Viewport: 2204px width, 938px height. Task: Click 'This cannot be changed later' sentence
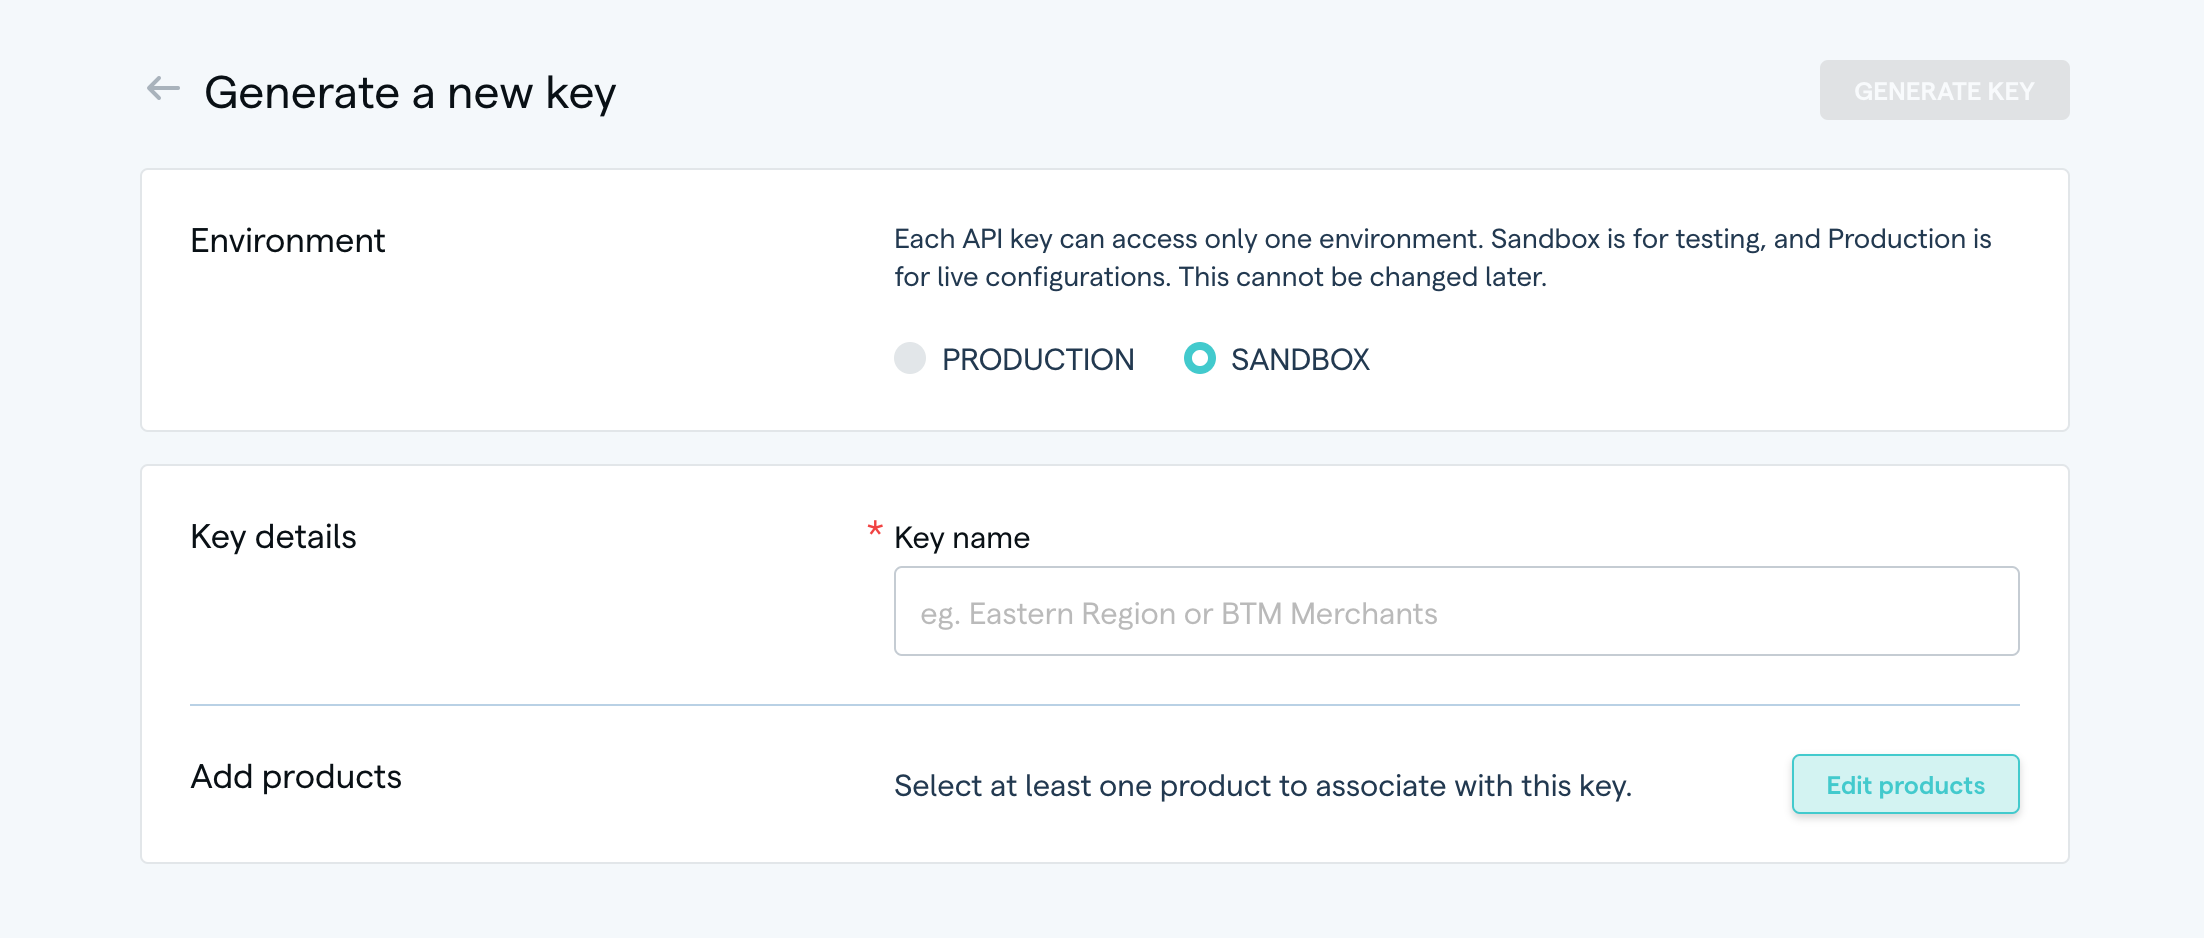click(x=1362, y=277)
